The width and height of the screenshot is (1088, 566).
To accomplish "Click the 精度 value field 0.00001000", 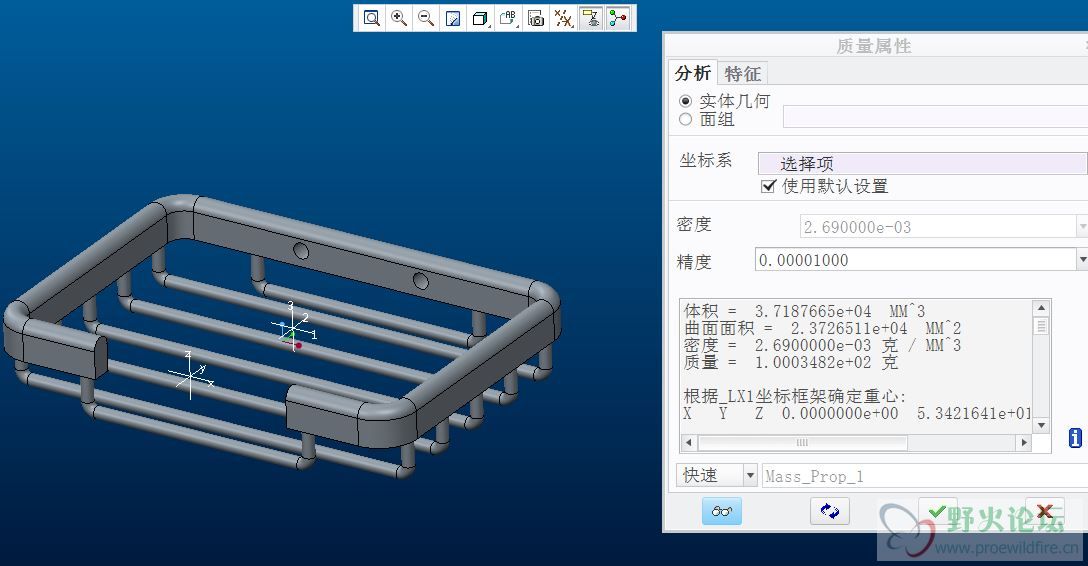I will point(915,259).
